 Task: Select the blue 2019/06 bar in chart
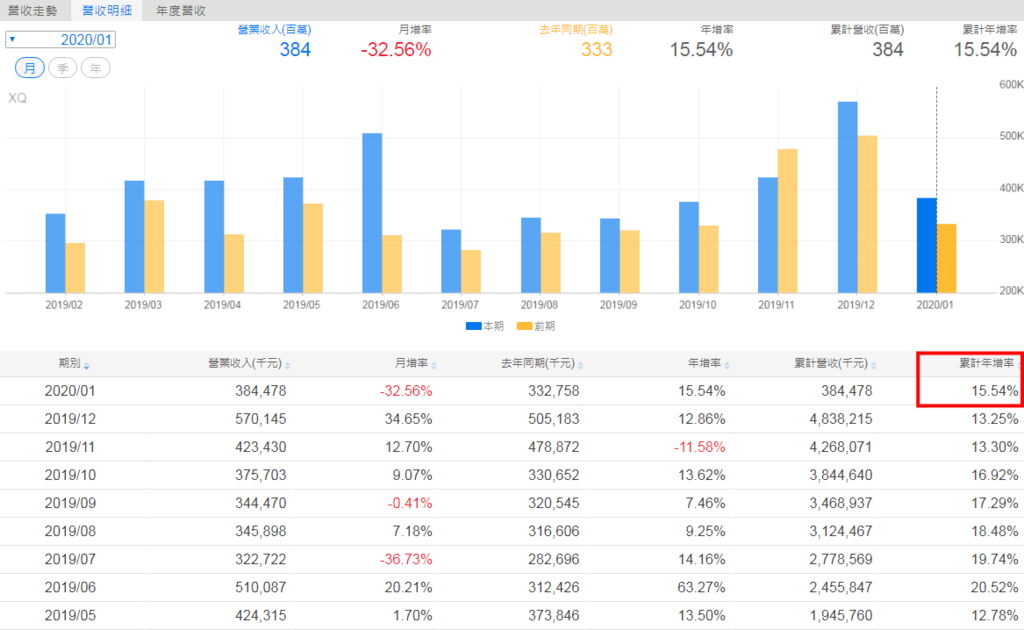pyautogui.click(x=372, y=213)
